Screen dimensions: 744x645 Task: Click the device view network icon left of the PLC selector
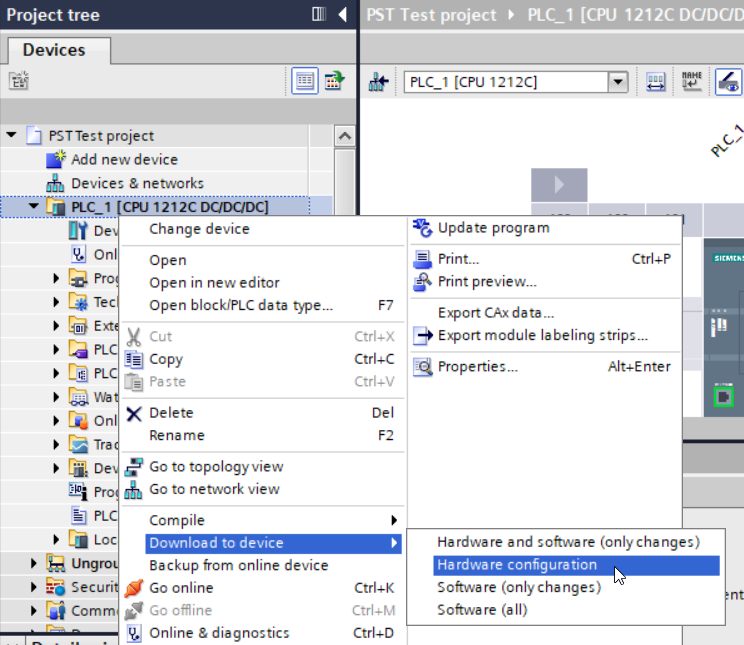[378, 82]
